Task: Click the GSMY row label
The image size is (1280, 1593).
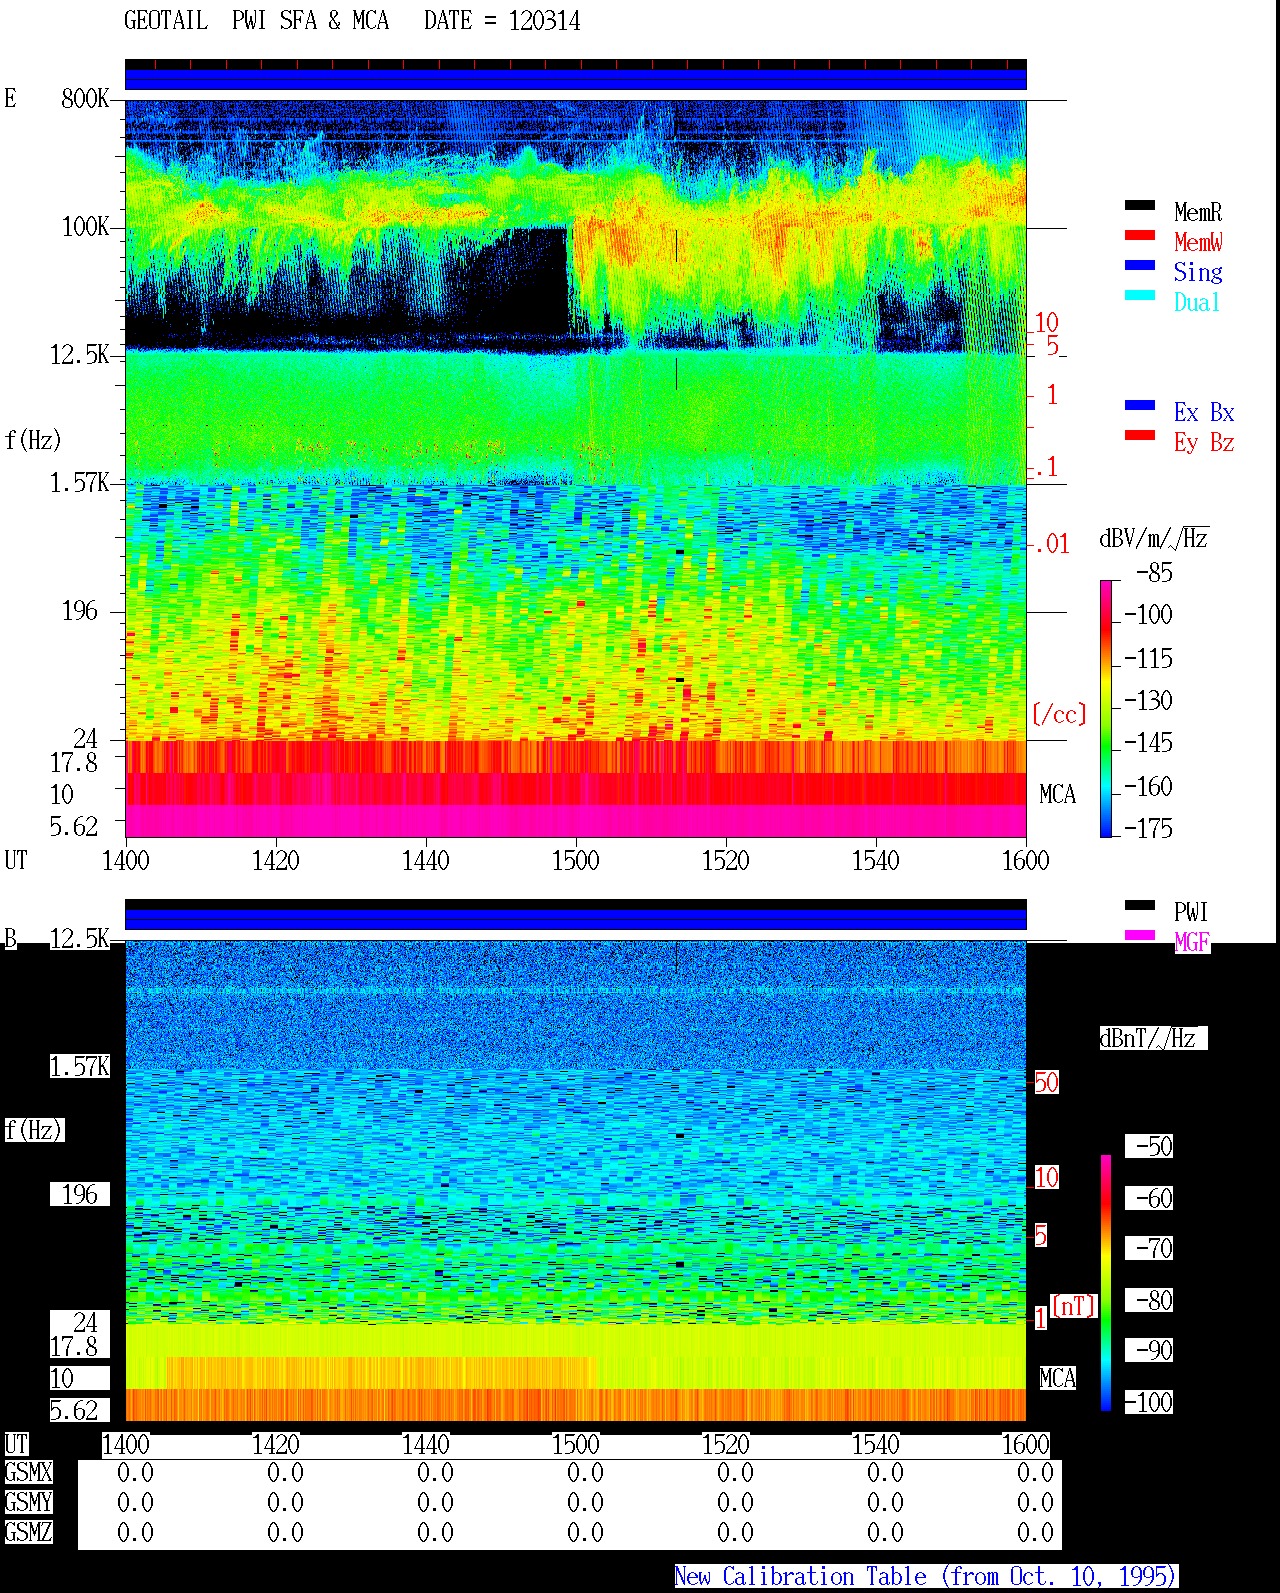Action: tap(28, 1502)
